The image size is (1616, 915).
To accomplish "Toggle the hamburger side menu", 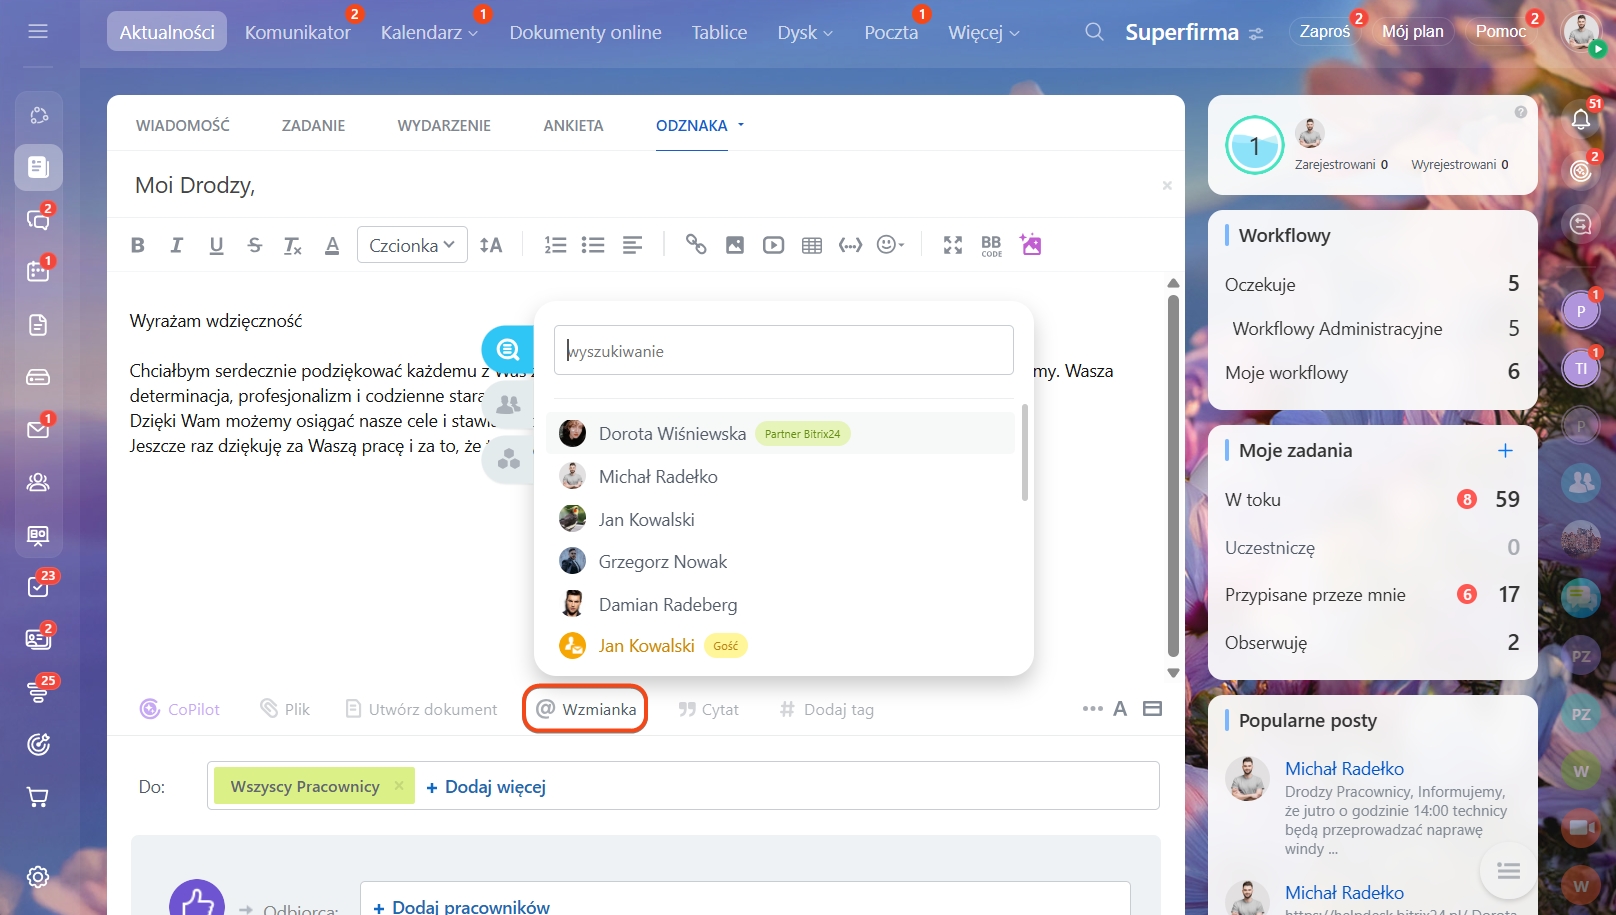I will 38,31.
